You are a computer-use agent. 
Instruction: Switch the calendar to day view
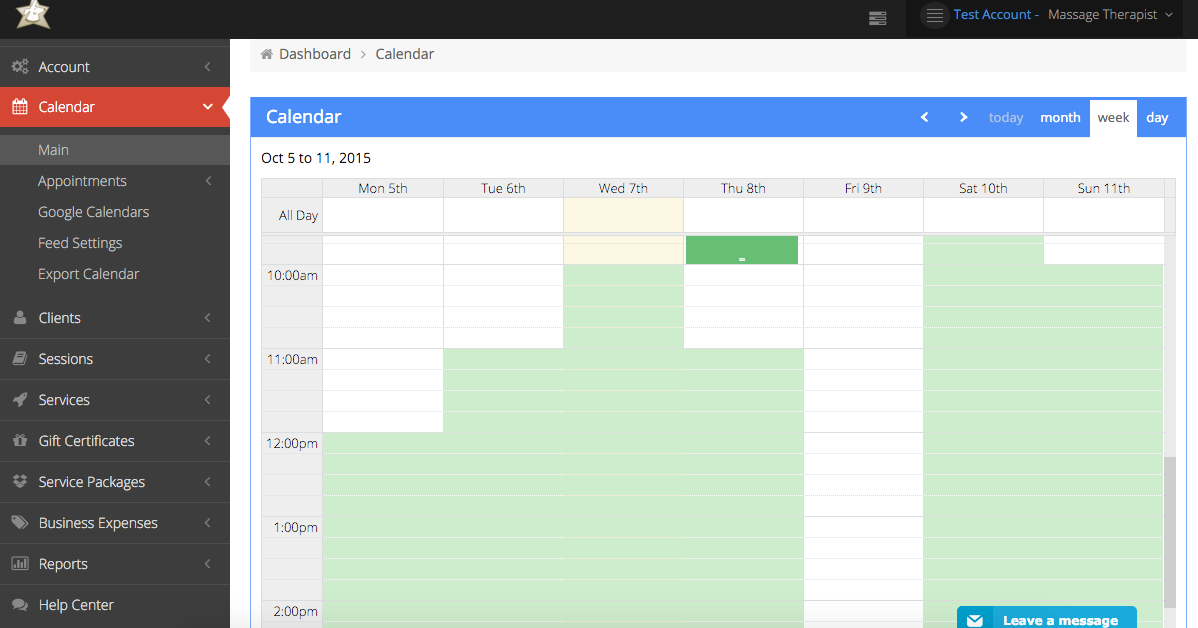pos(1157,118)
